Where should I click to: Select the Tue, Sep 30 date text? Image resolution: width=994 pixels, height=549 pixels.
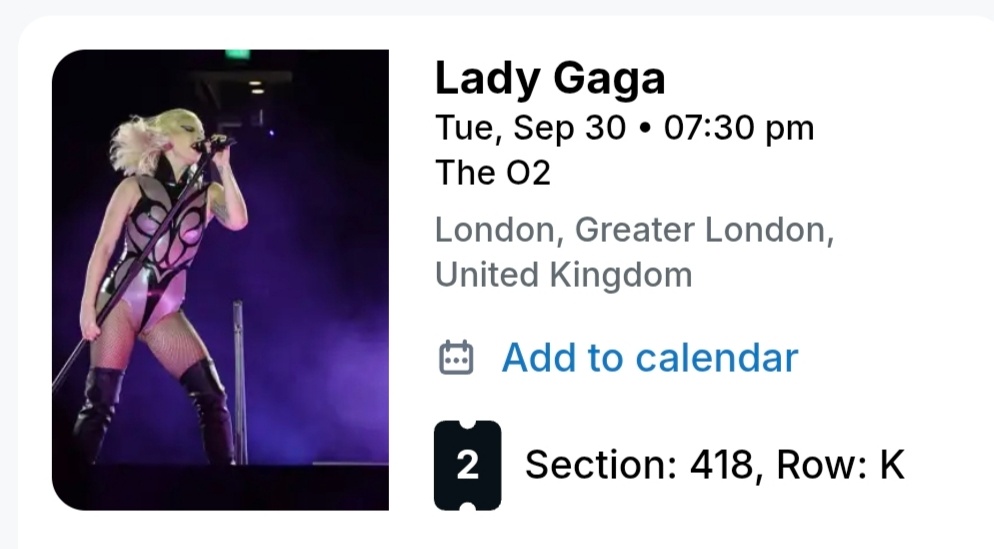pyautogui.click(x=530, y=128)
